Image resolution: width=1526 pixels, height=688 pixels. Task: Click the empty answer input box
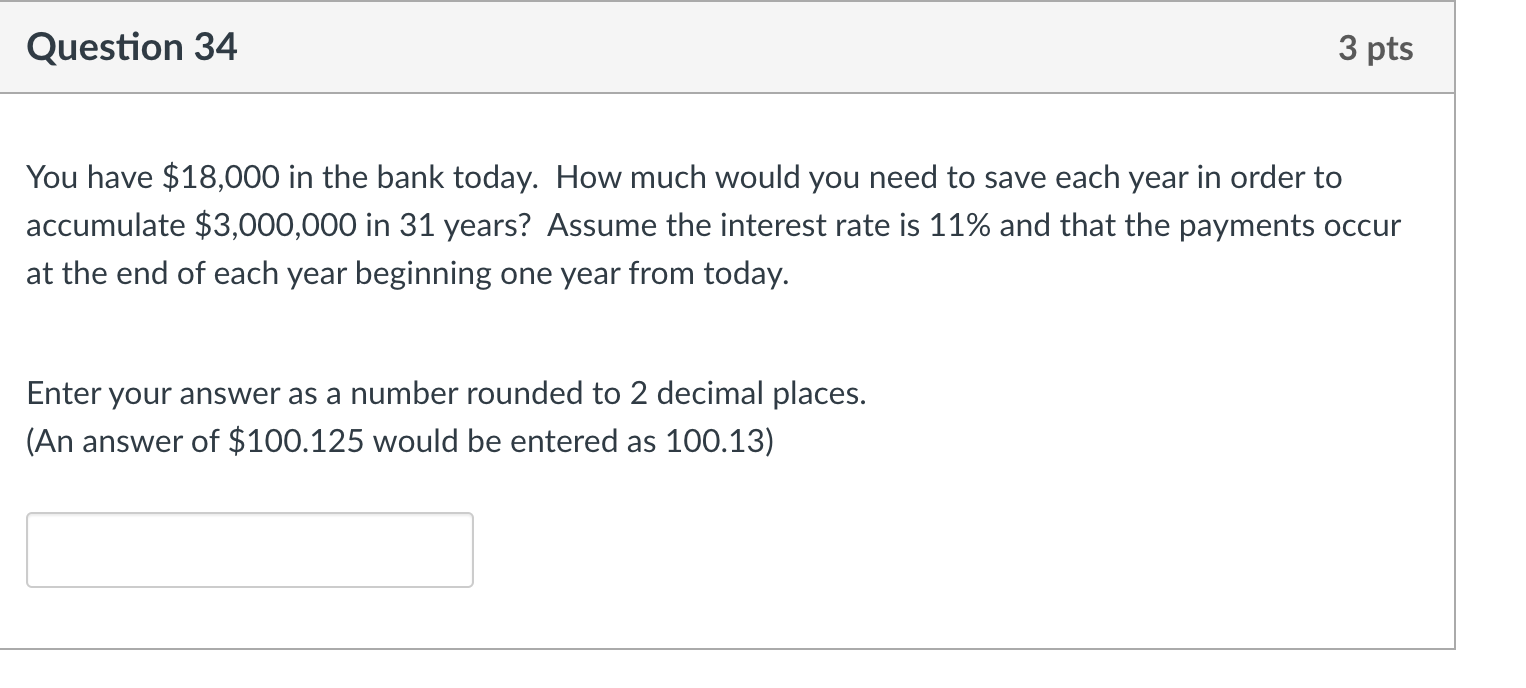pos(249,550)
